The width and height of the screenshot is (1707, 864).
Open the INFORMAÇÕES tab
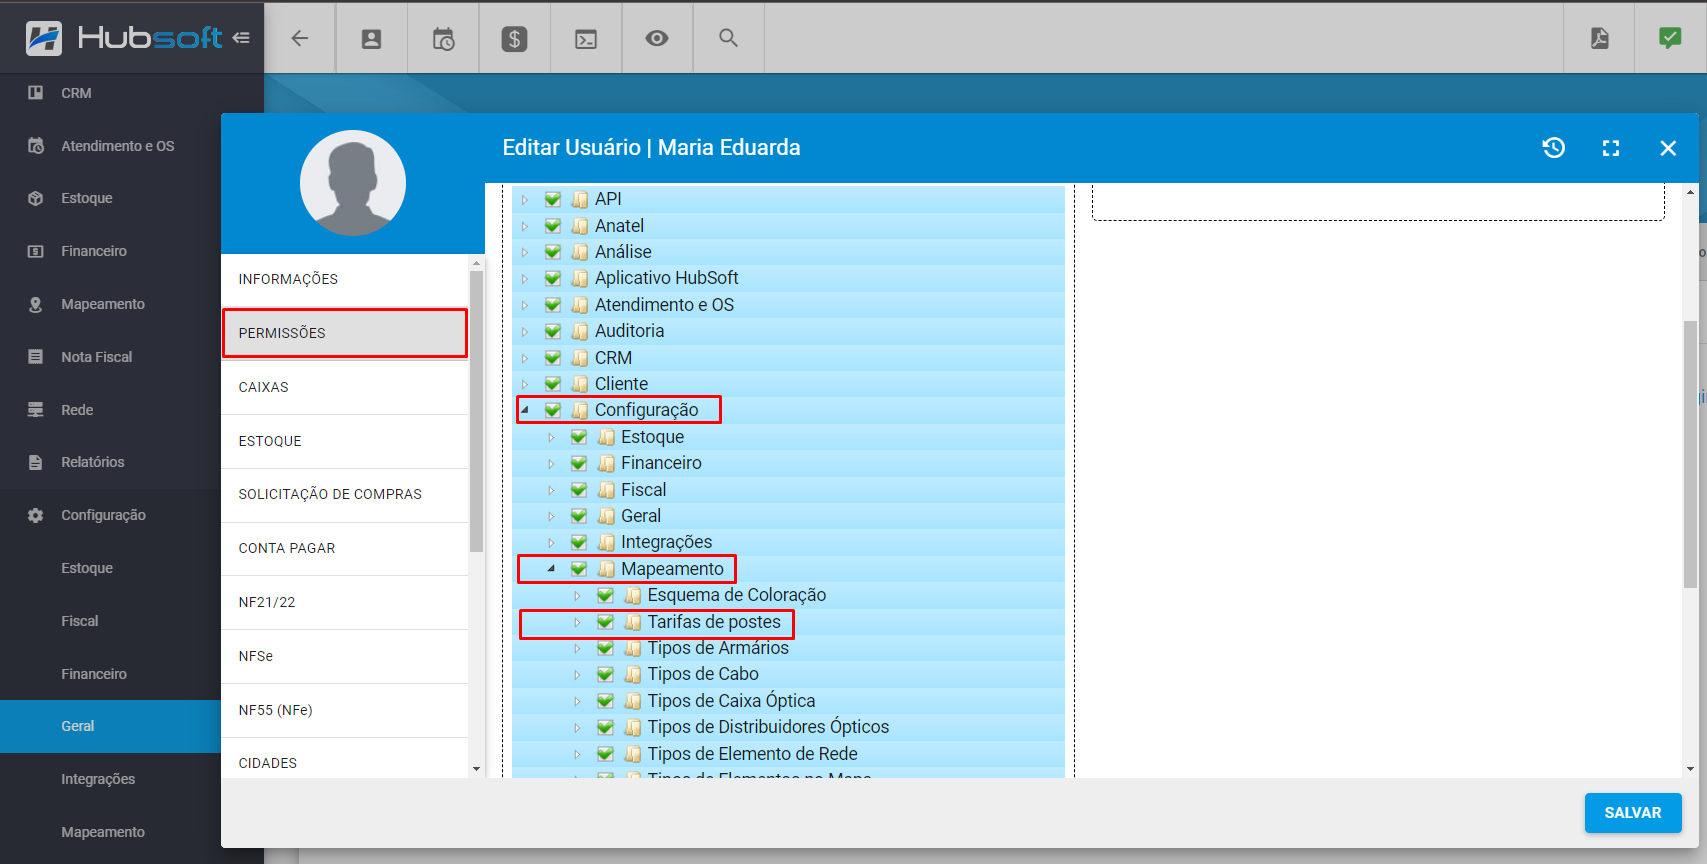(x=345, y=279)
